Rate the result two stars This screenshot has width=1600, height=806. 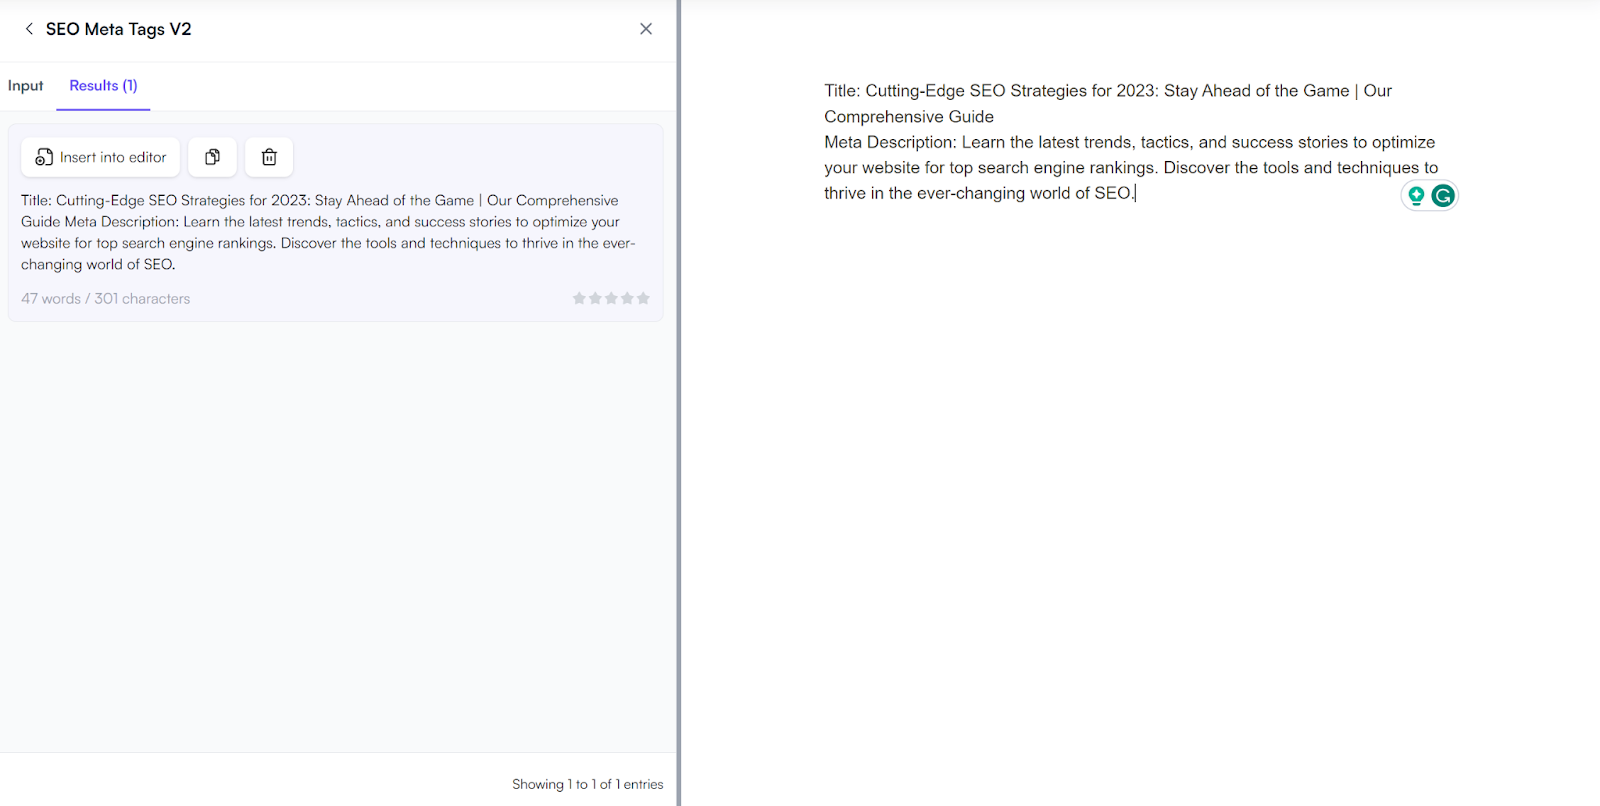click(595, 298)
